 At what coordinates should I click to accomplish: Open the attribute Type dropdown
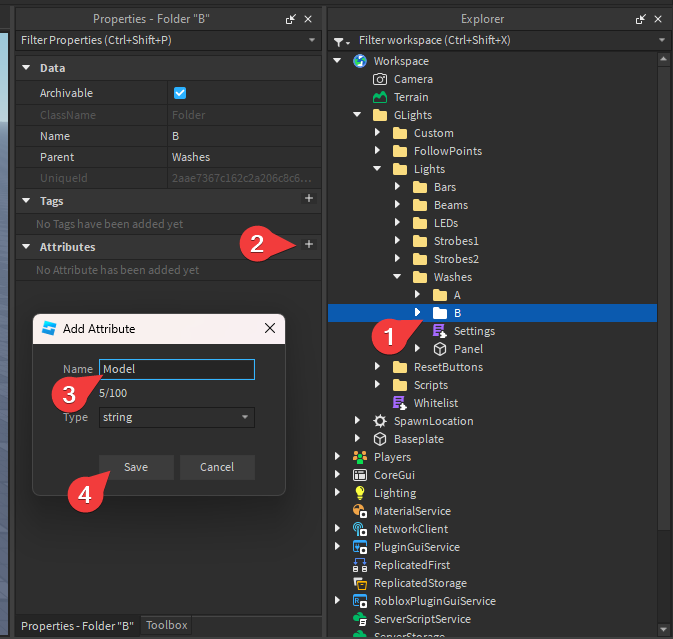coord(177,417)
